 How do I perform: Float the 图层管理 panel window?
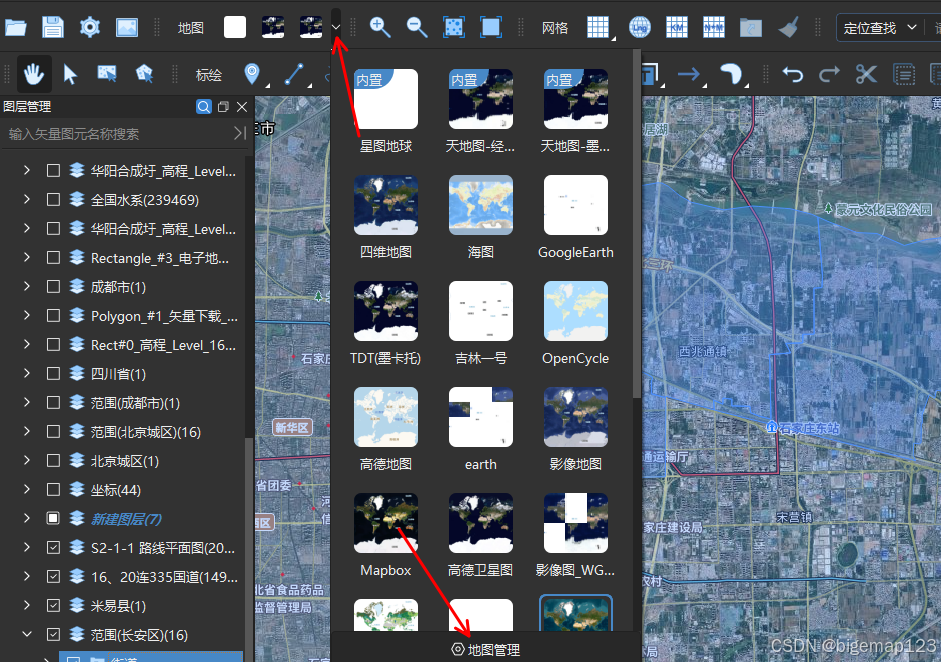223,107
